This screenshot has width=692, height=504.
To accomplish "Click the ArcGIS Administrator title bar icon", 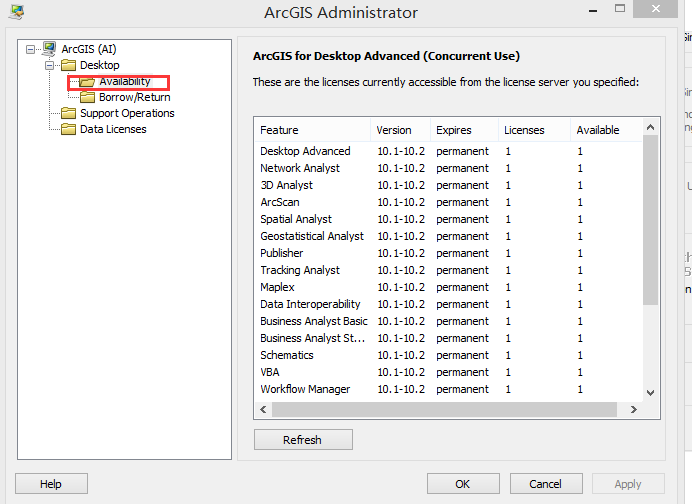I will tap(16, 12).
